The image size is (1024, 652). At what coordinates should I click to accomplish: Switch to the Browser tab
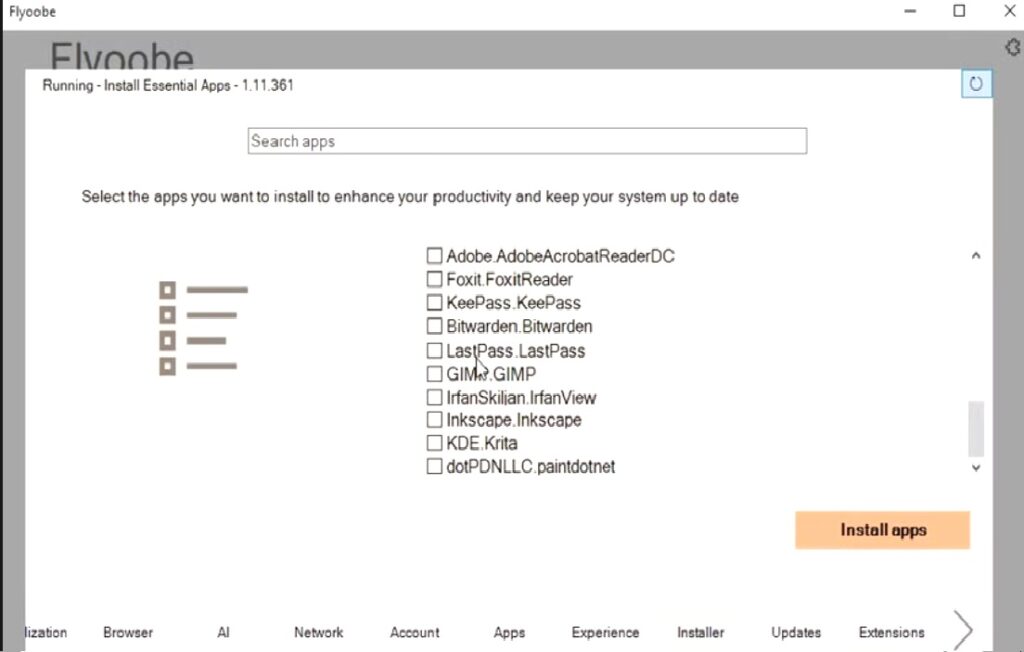click(x=128, y=632)
